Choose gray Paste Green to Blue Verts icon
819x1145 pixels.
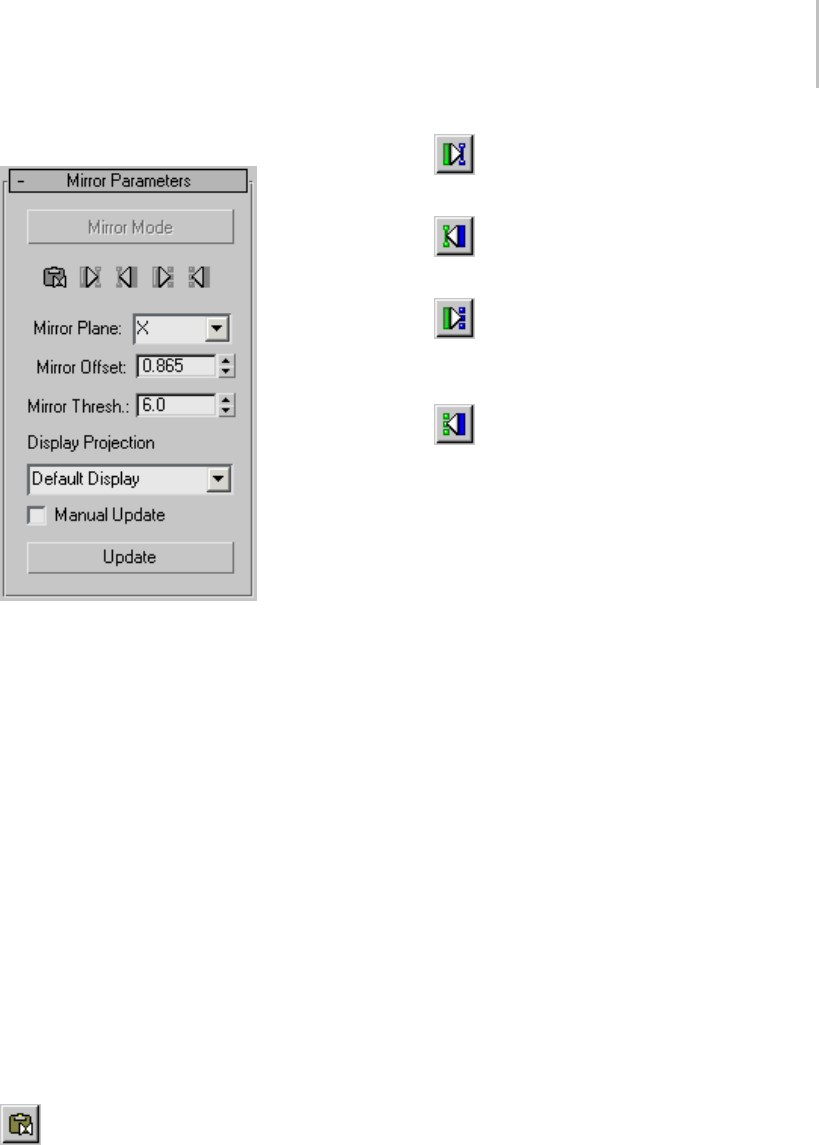(163, 277)
